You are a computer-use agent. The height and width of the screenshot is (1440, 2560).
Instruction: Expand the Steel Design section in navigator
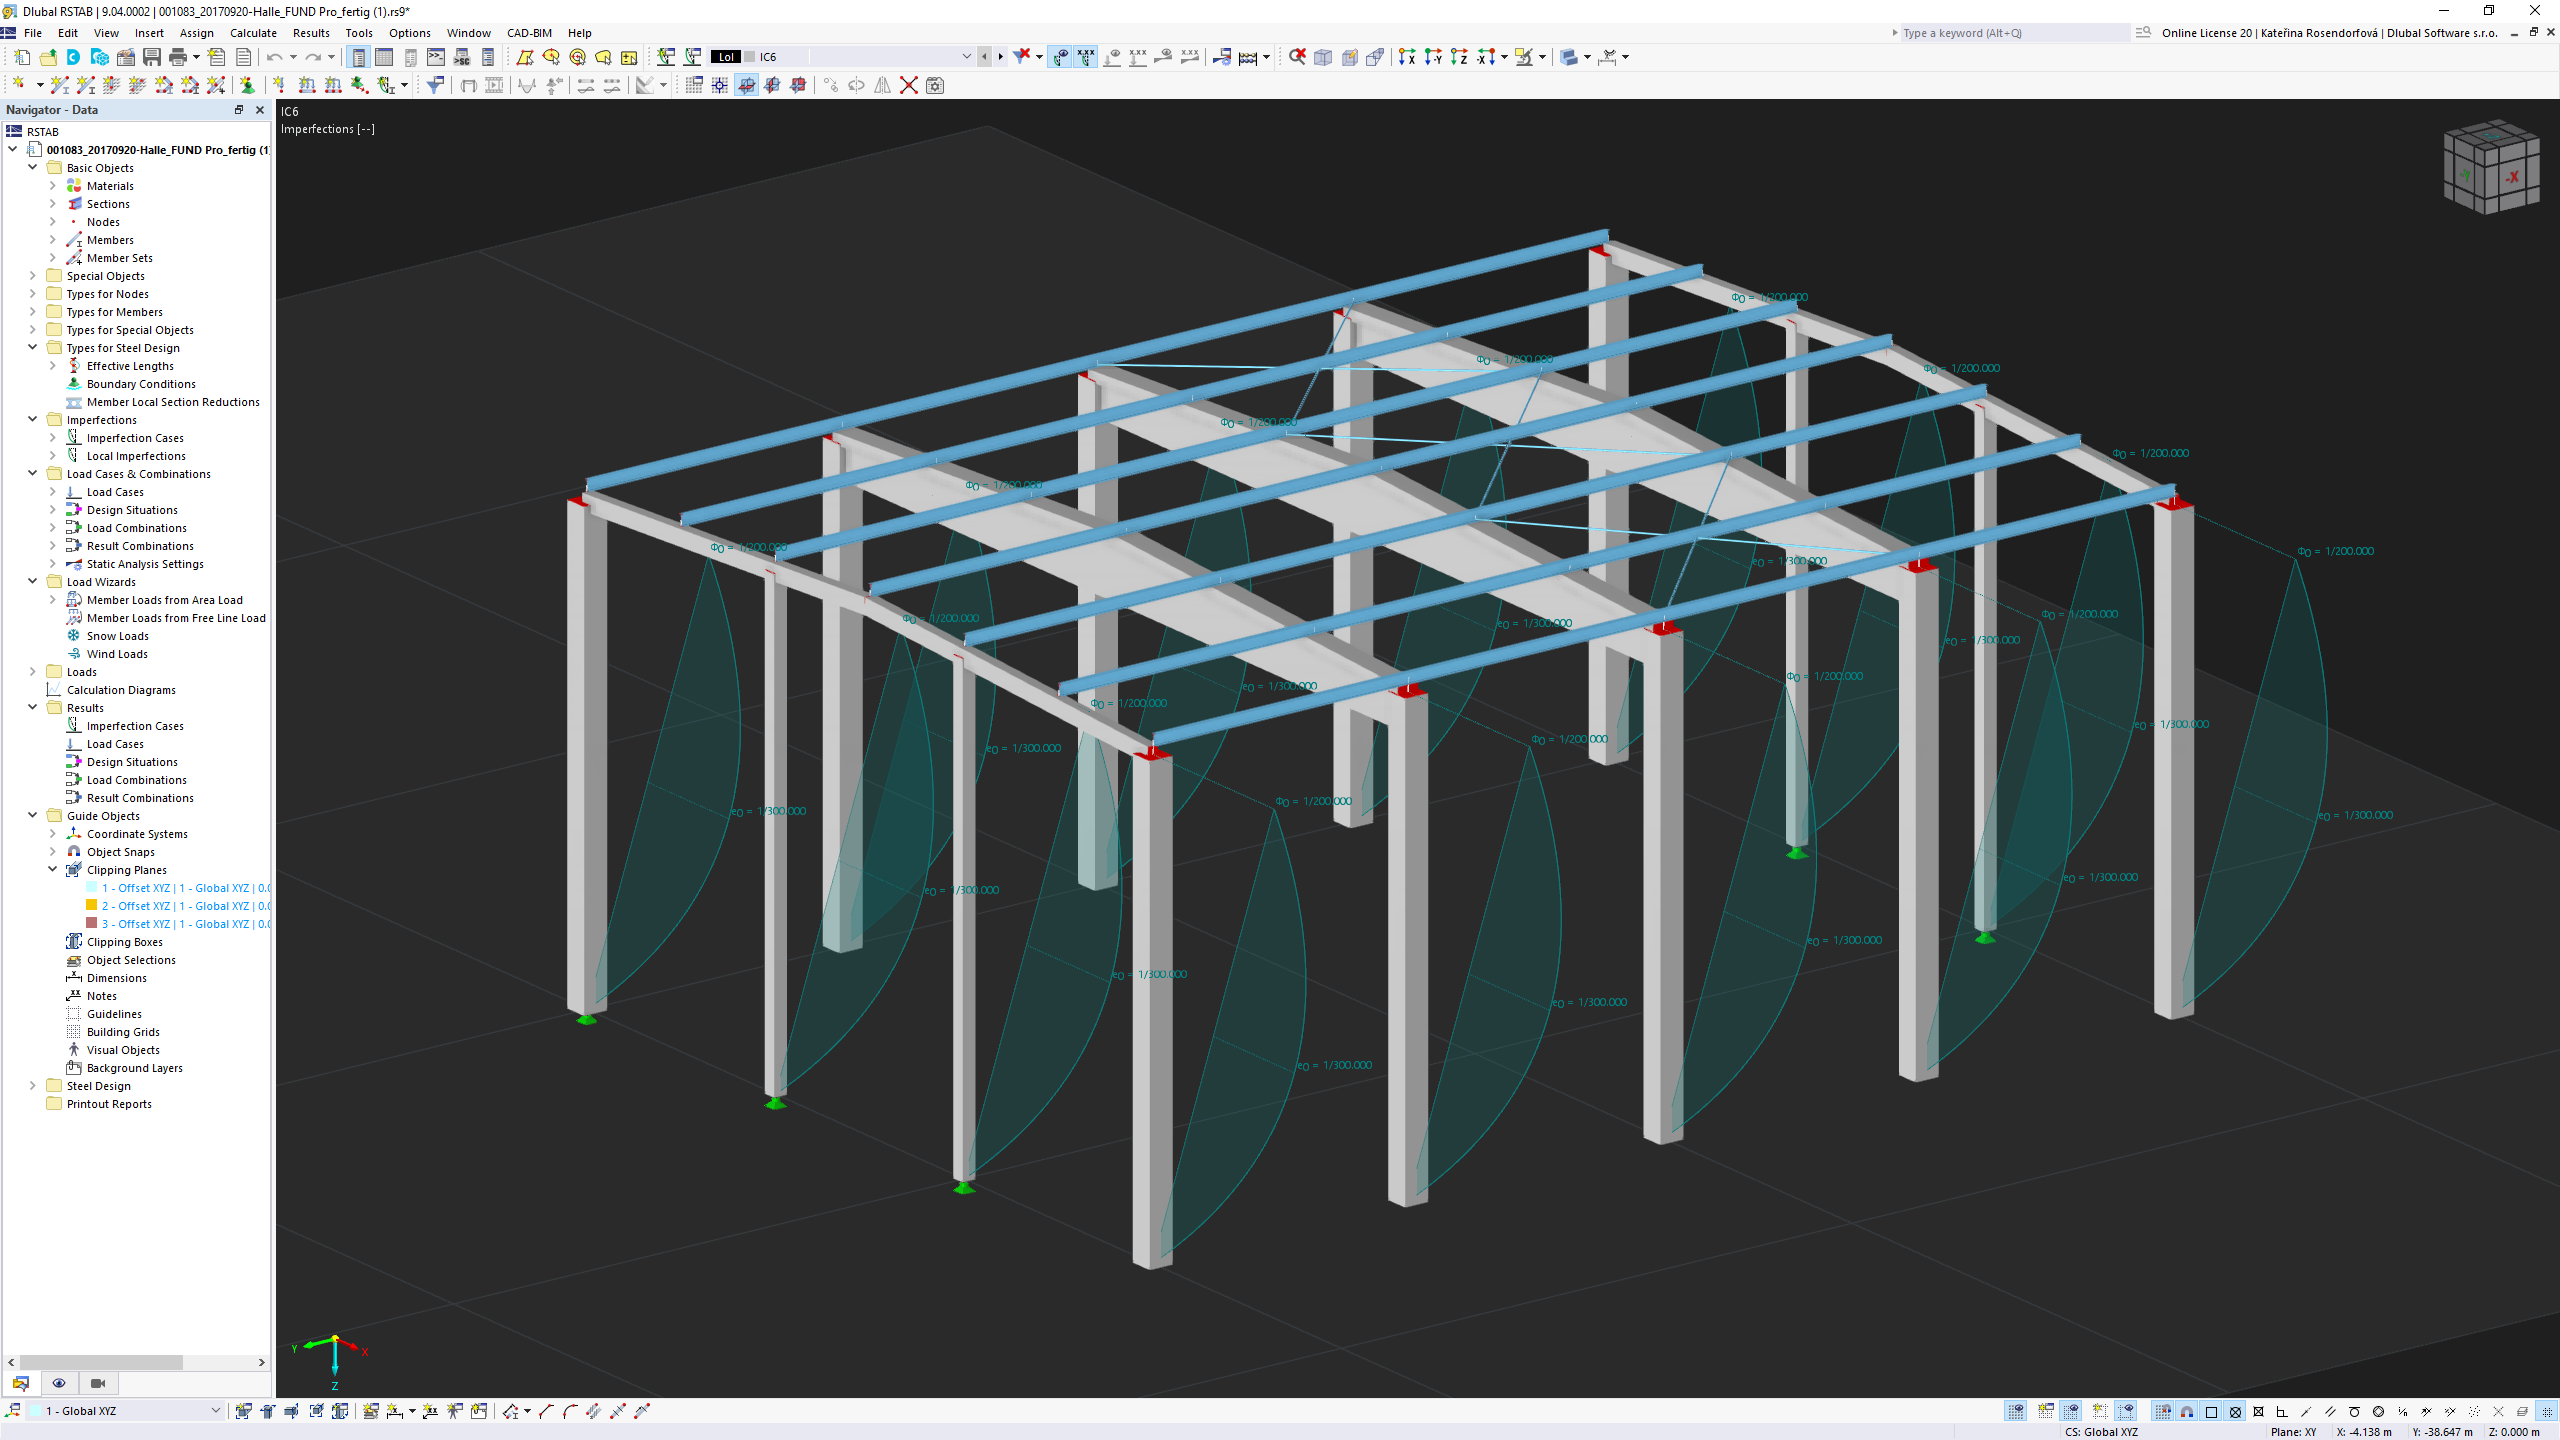tap(35, 1085)
